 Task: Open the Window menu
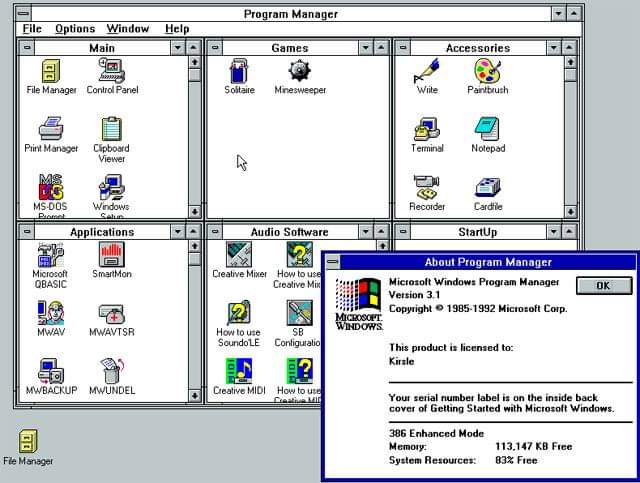coord(128,29)
